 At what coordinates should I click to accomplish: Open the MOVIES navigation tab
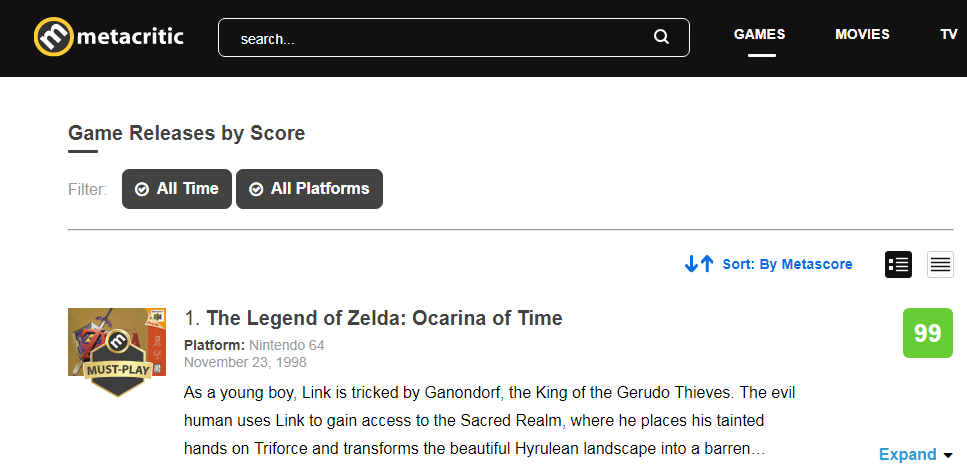pos(862,35)
